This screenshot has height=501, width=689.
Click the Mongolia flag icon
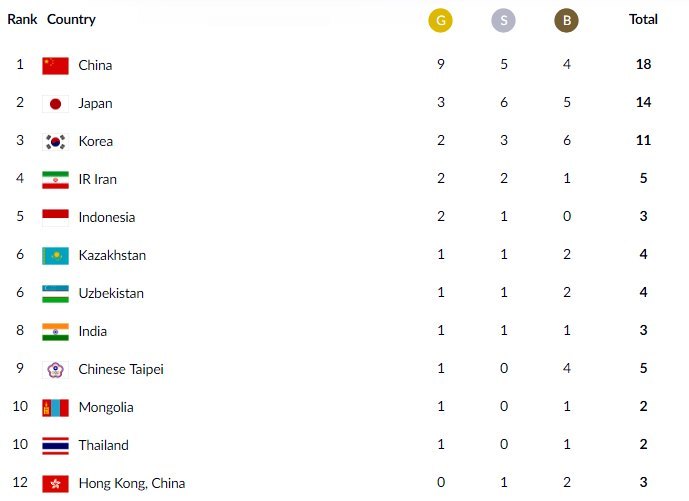tap(55, 408)
